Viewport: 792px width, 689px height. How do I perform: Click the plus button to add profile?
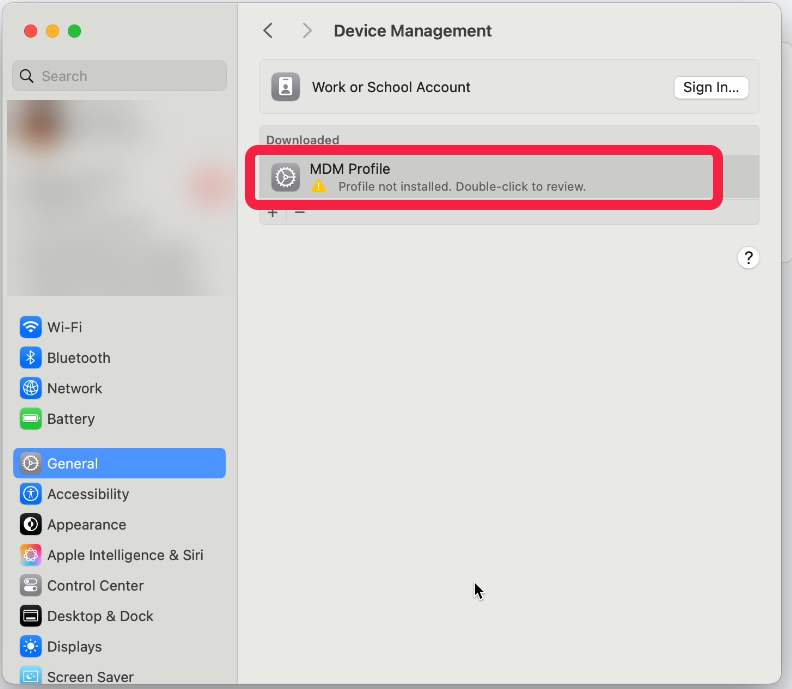(273, 213)
